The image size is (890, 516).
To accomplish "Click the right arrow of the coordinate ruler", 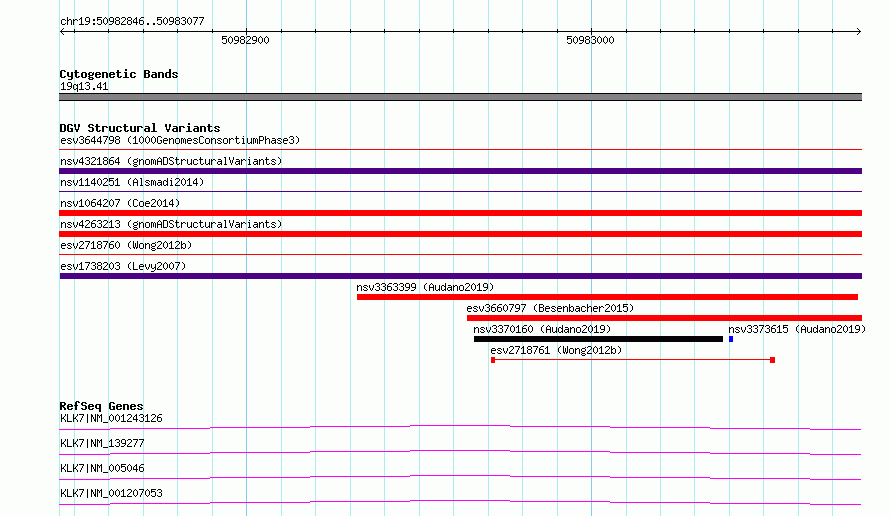I will click(x=858, y=31).
